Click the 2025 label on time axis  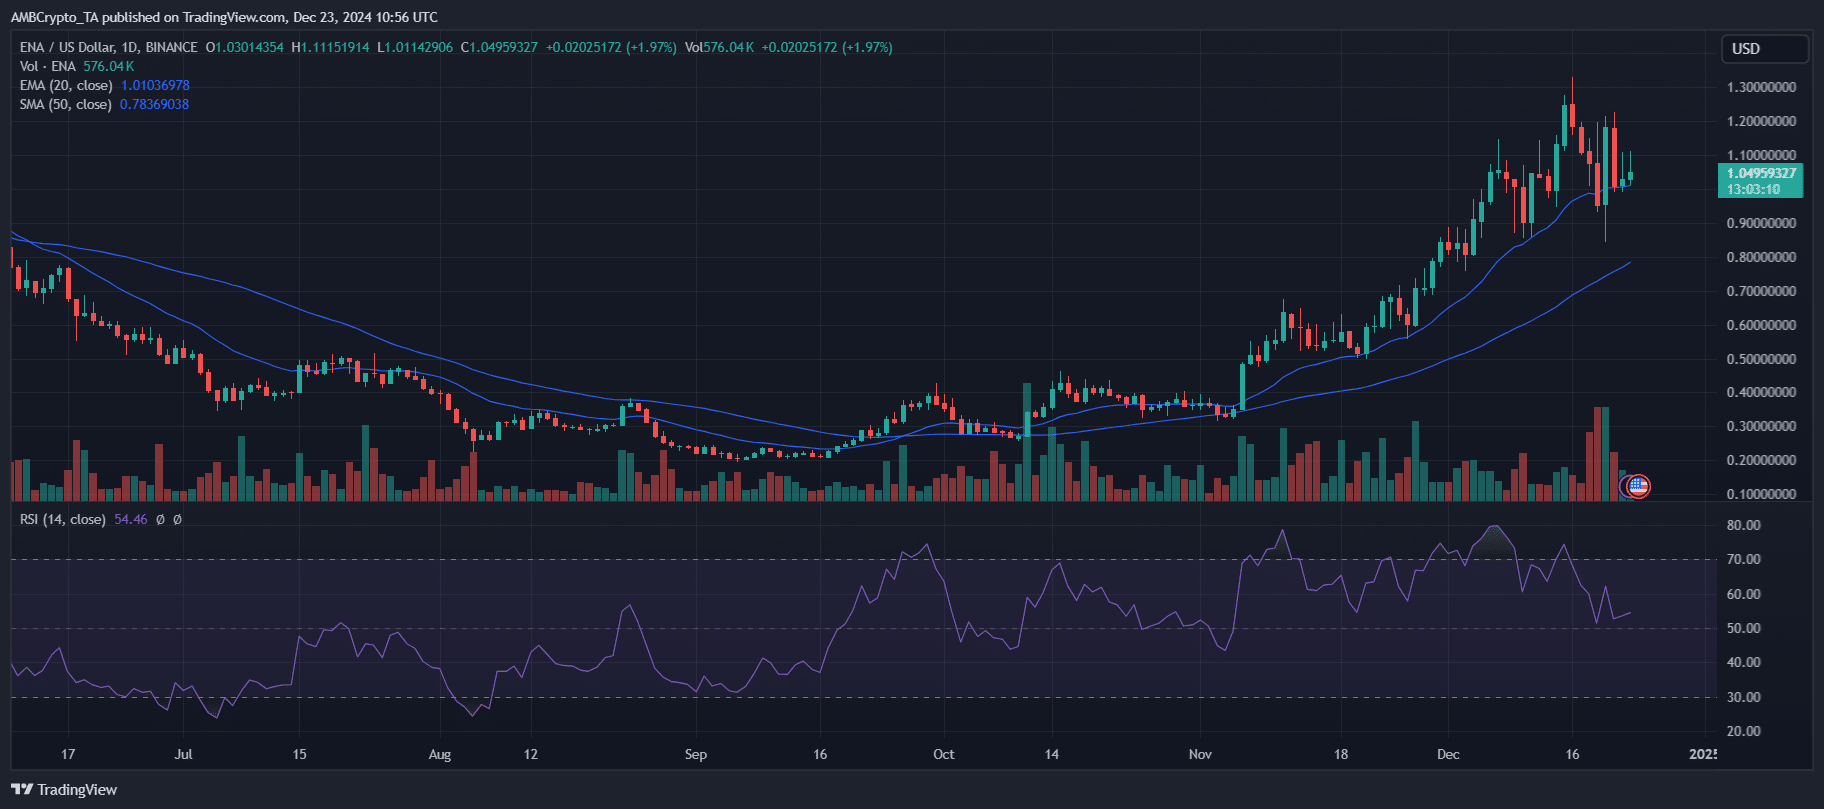[x=1703, y=754]
